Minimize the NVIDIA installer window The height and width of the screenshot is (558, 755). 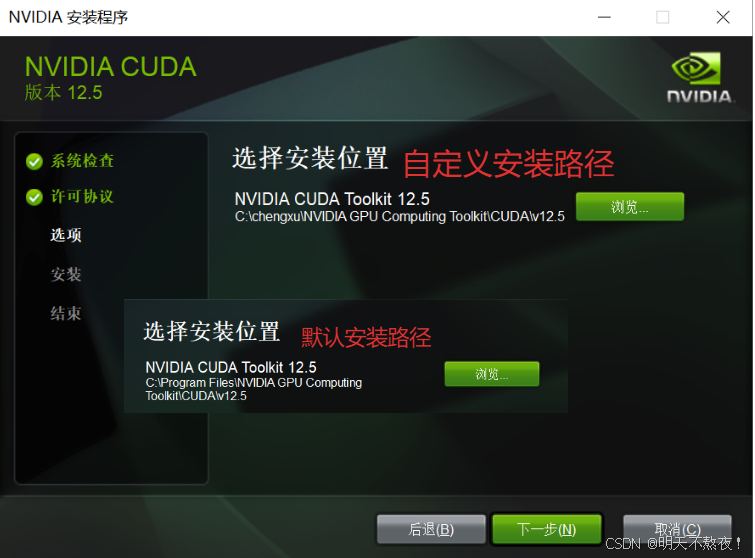pyautogui.click(x=604, y=18)
